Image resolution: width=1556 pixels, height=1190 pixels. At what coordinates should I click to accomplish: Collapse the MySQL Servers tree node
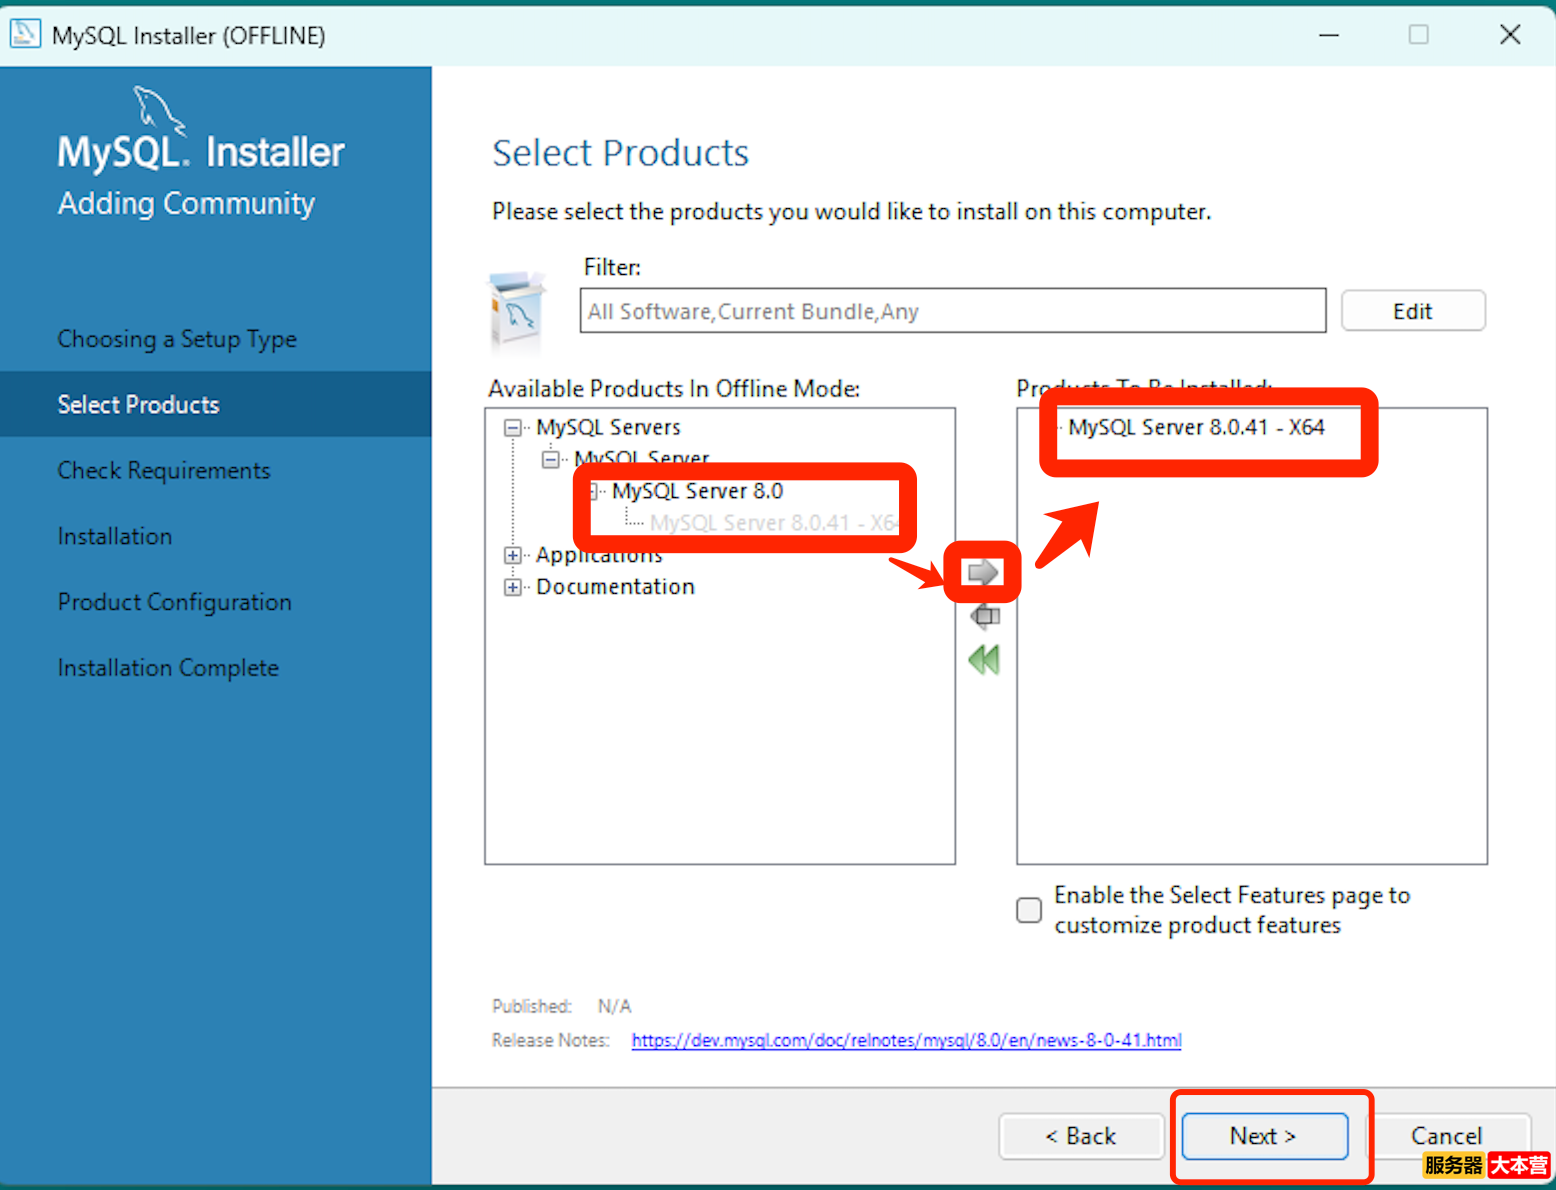[x=513, y=428]
